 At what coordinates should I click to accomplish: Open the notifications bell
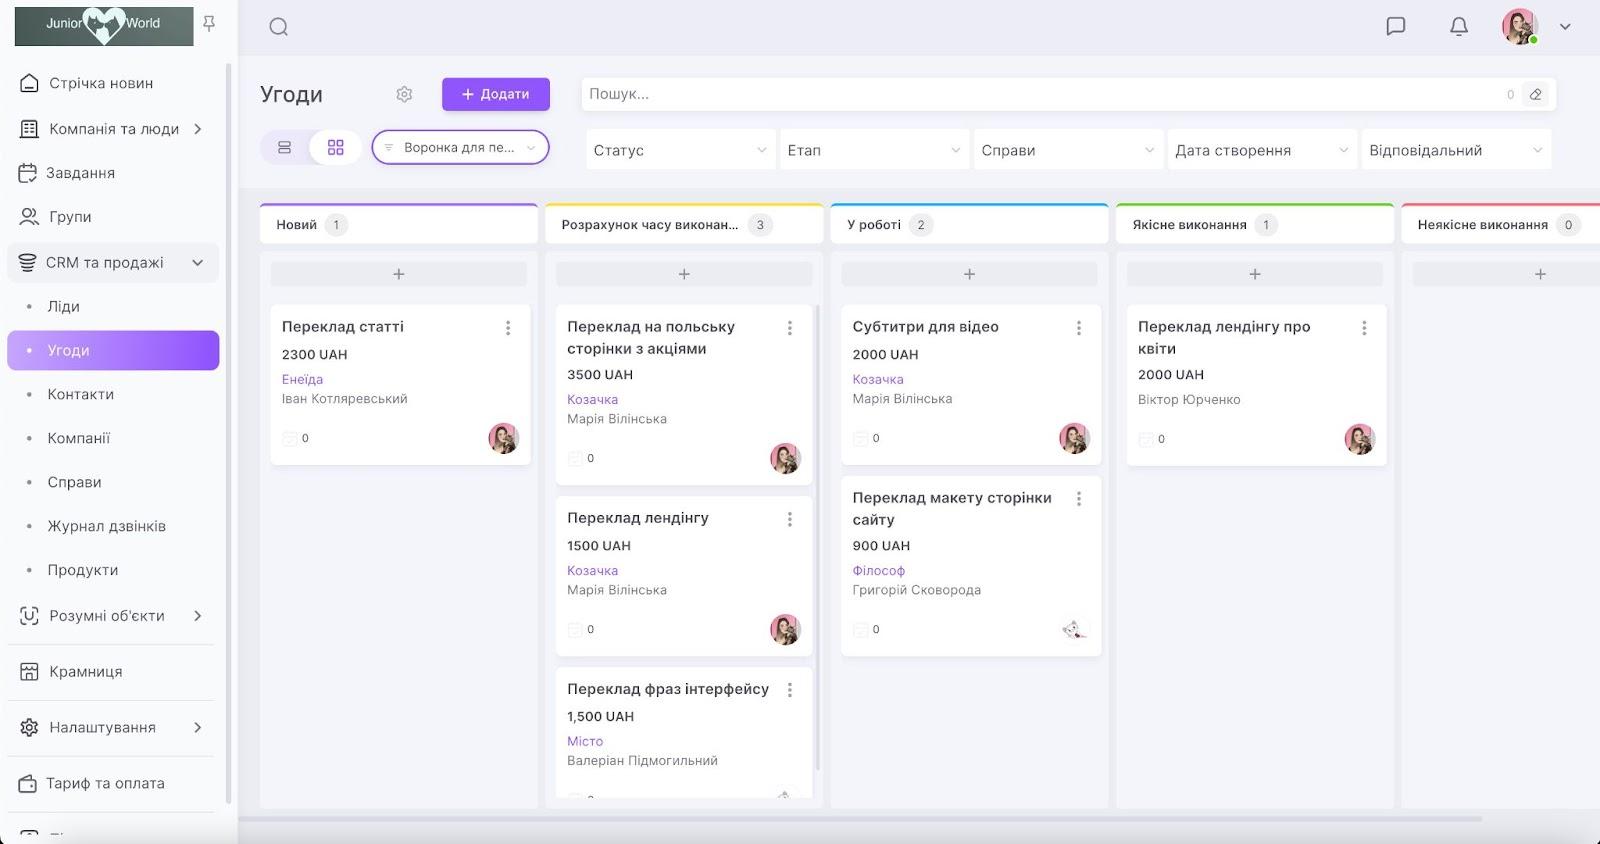[1459, 26]
